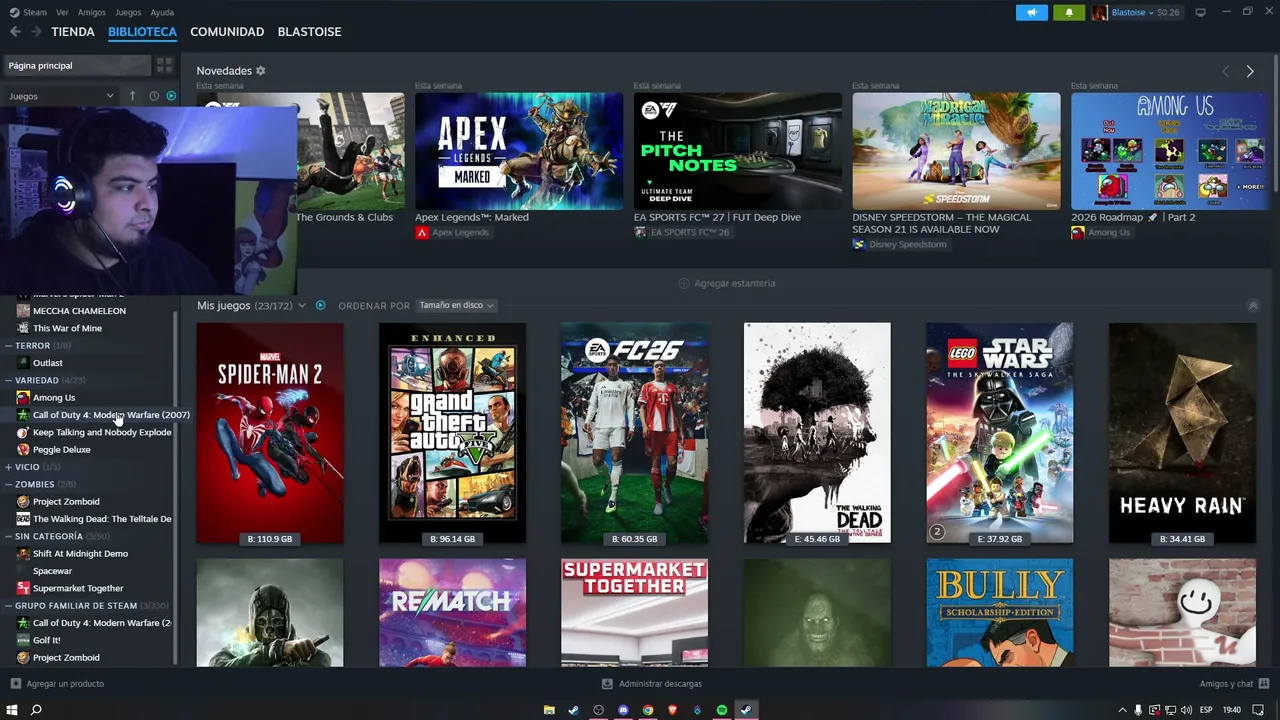Select LEGO Star Wars Skywalker Saga cover
1280x720 pixels.
coord(1000,433)
